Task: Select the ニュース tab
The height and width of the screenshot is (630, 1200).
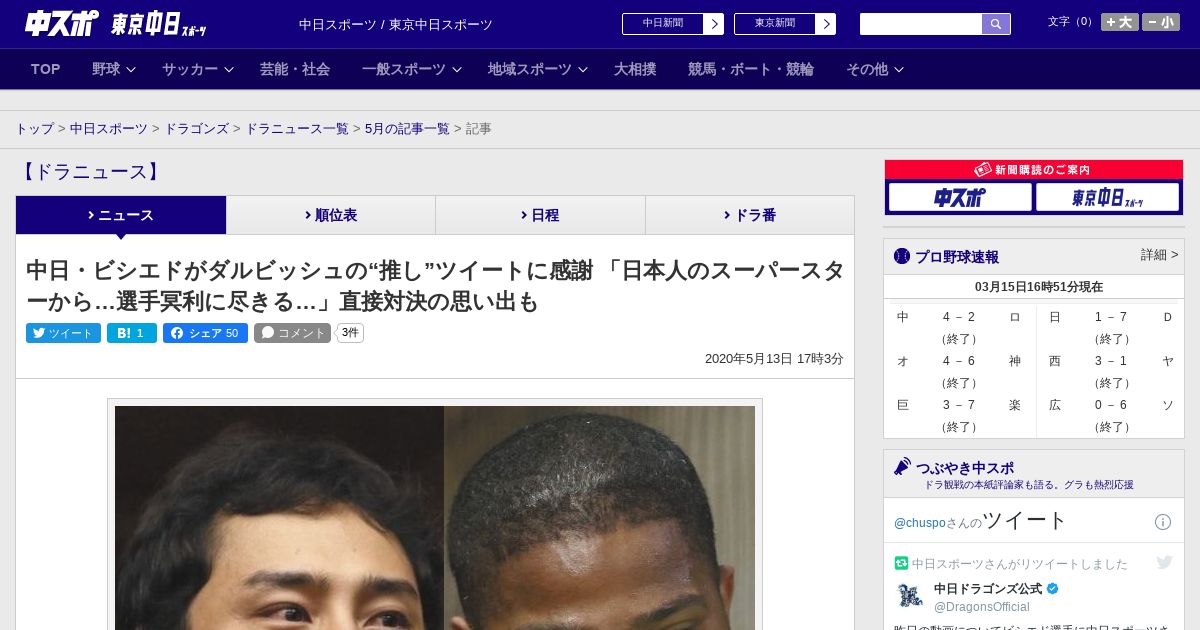Action: 121,215
